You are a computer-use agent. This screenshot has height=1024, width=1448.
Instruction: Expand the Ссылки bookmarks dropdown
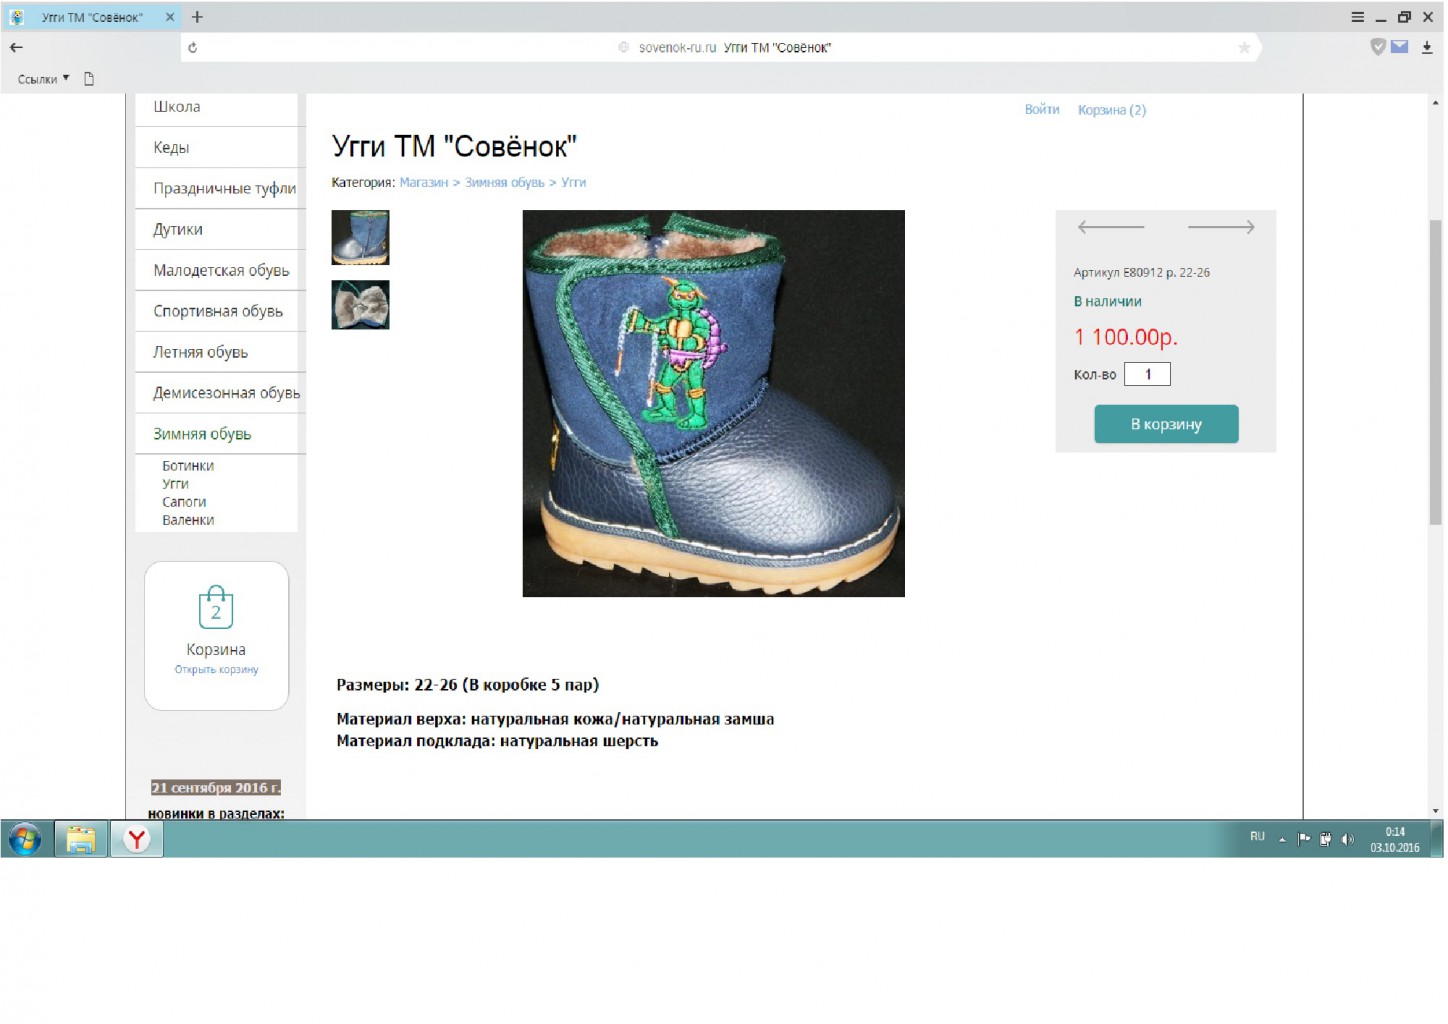[x=43, y=79]
